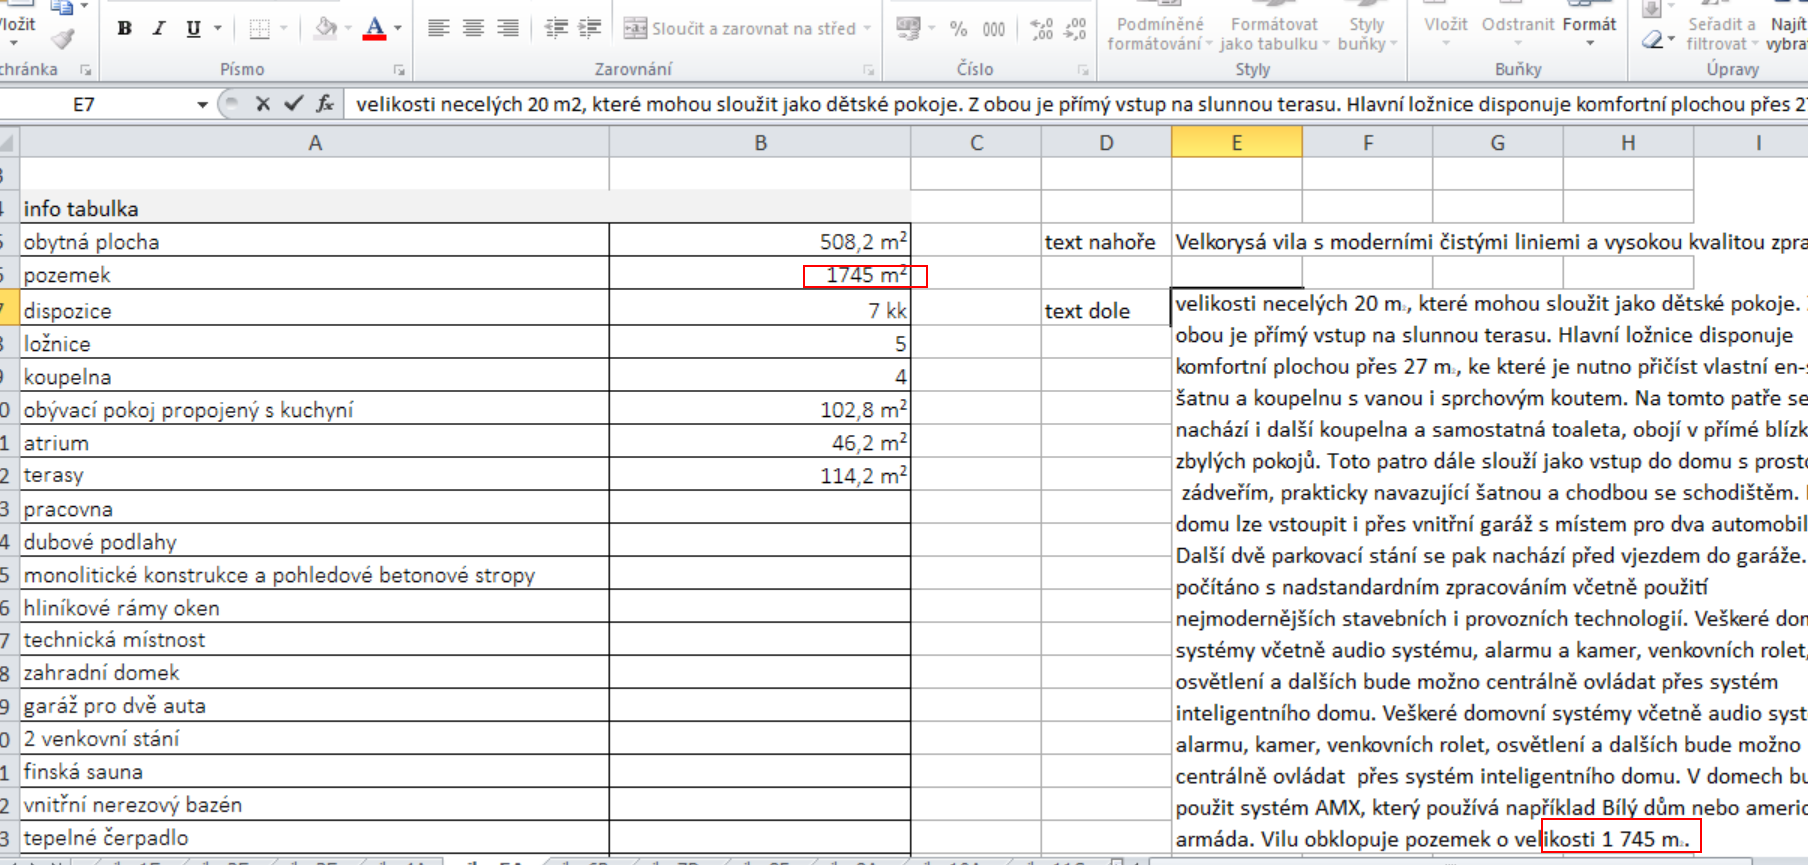Click the select-all corner button

click(10, 143)
